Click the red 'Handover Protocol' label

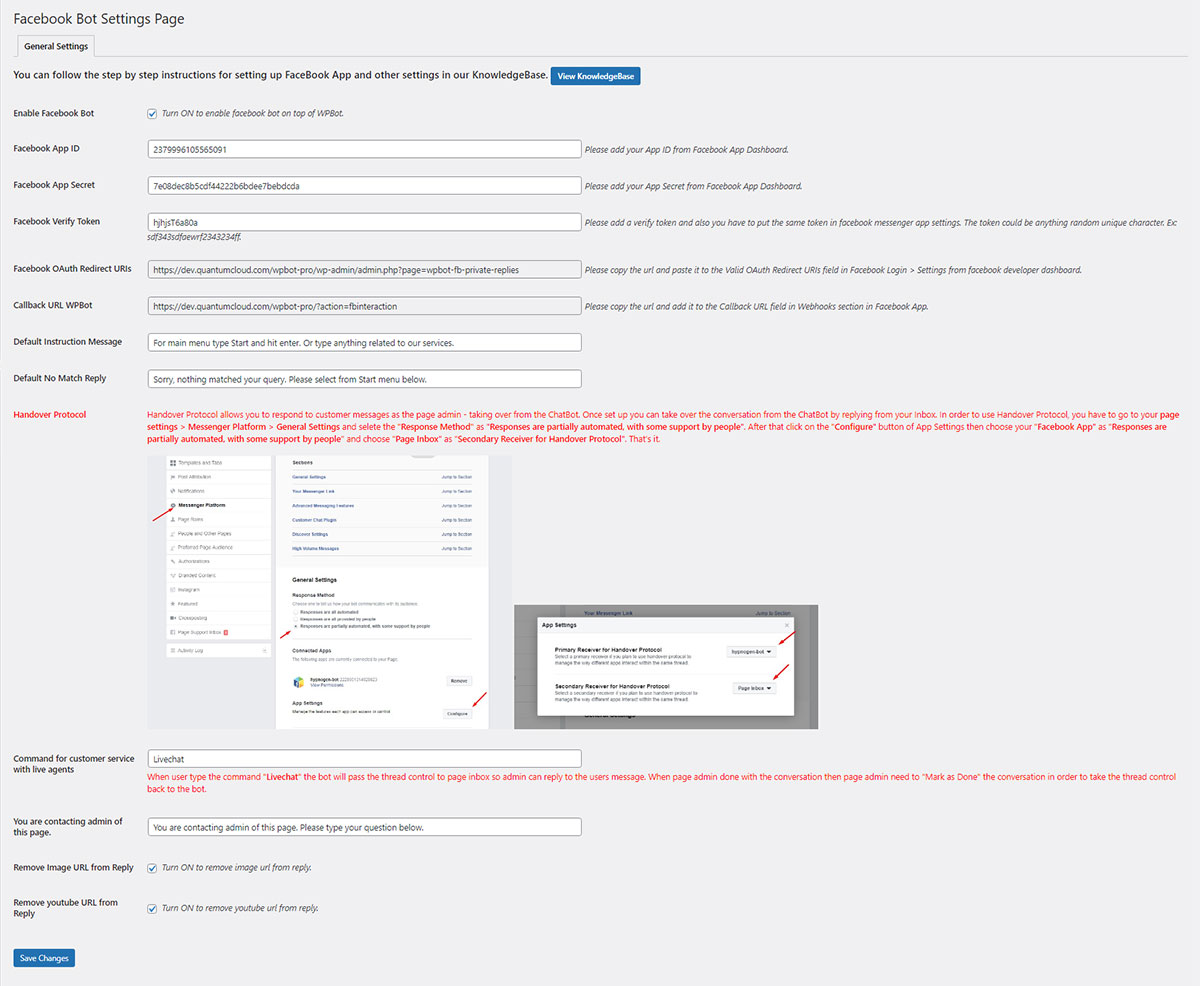50,414
